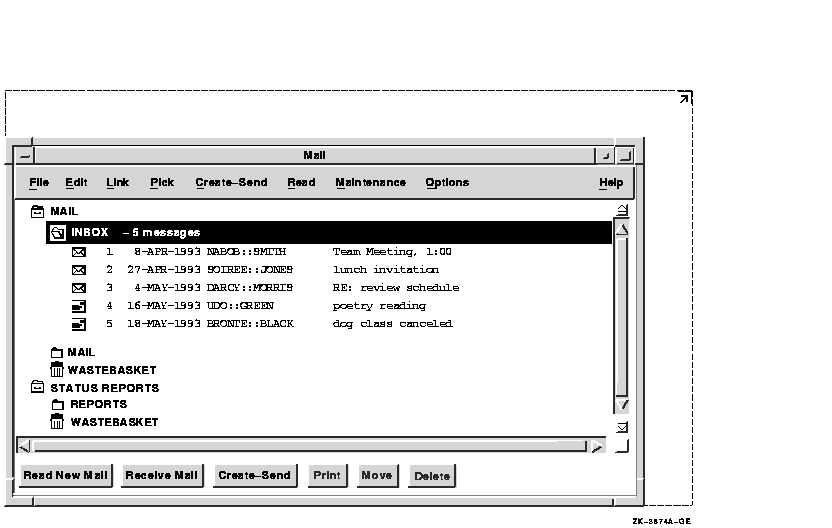
Task: Open the Create-Send menu in menu bar
Action: (x=231, y=183)
